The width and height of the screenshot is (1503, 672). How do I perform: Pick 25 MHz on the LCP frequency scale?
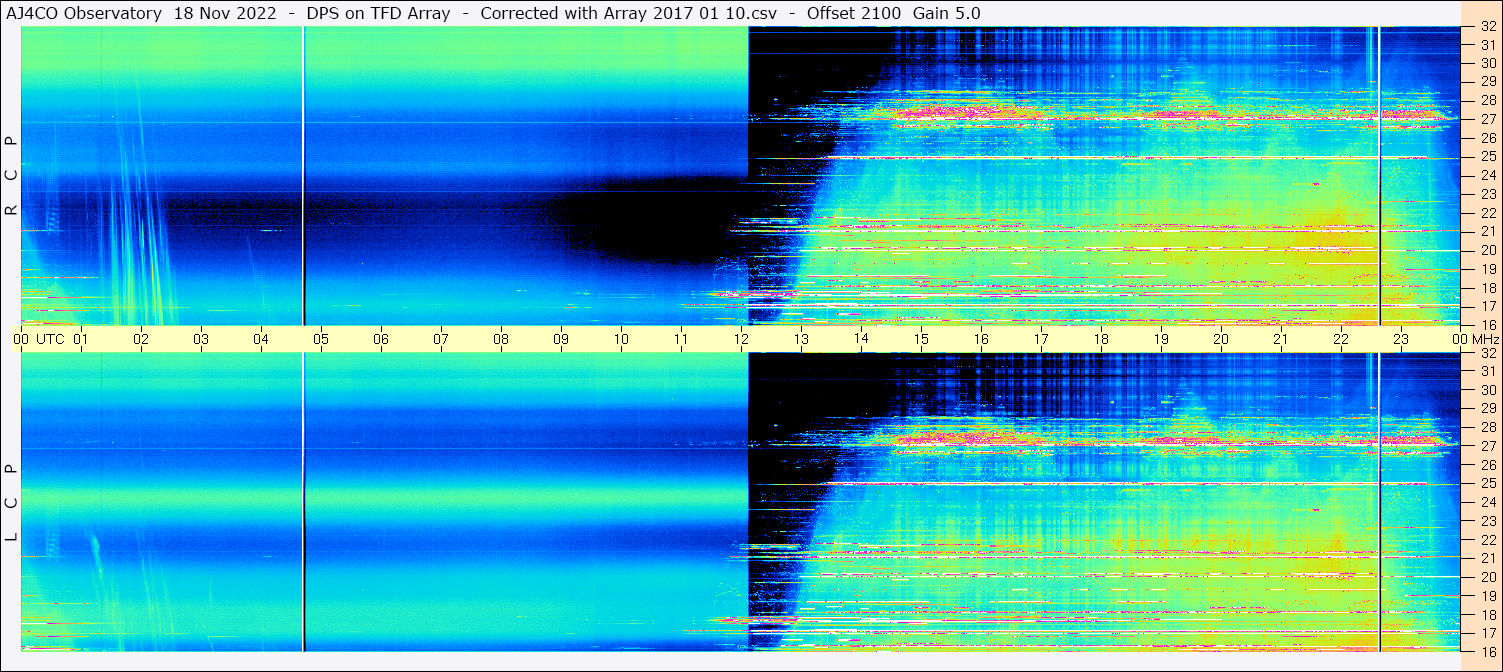pos(1488,483)
